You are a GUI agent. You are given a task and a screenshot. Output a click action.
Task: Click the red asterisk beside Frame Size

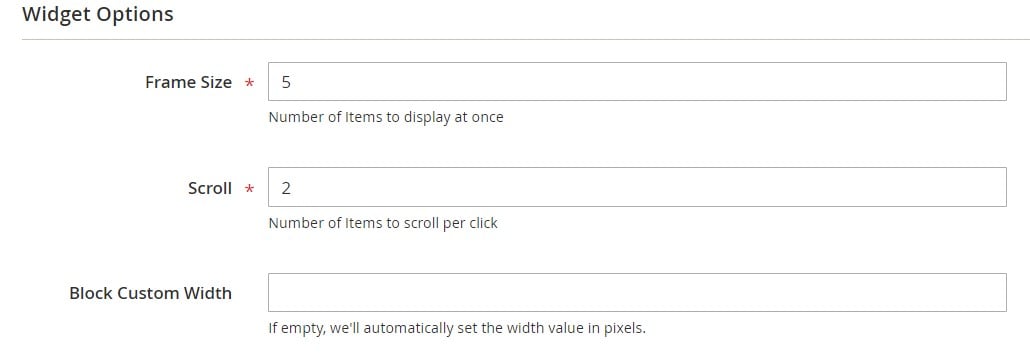(x=249, y=83)
